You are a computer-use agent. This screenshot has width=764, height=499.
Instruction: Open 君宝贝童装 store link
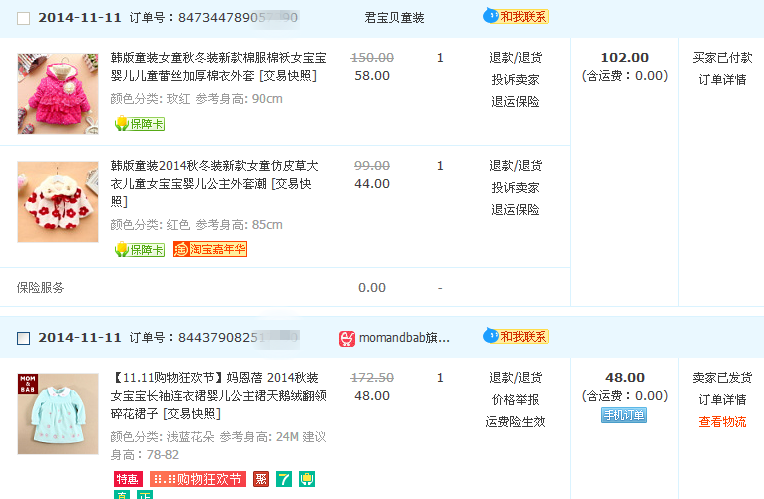(394, 18)
